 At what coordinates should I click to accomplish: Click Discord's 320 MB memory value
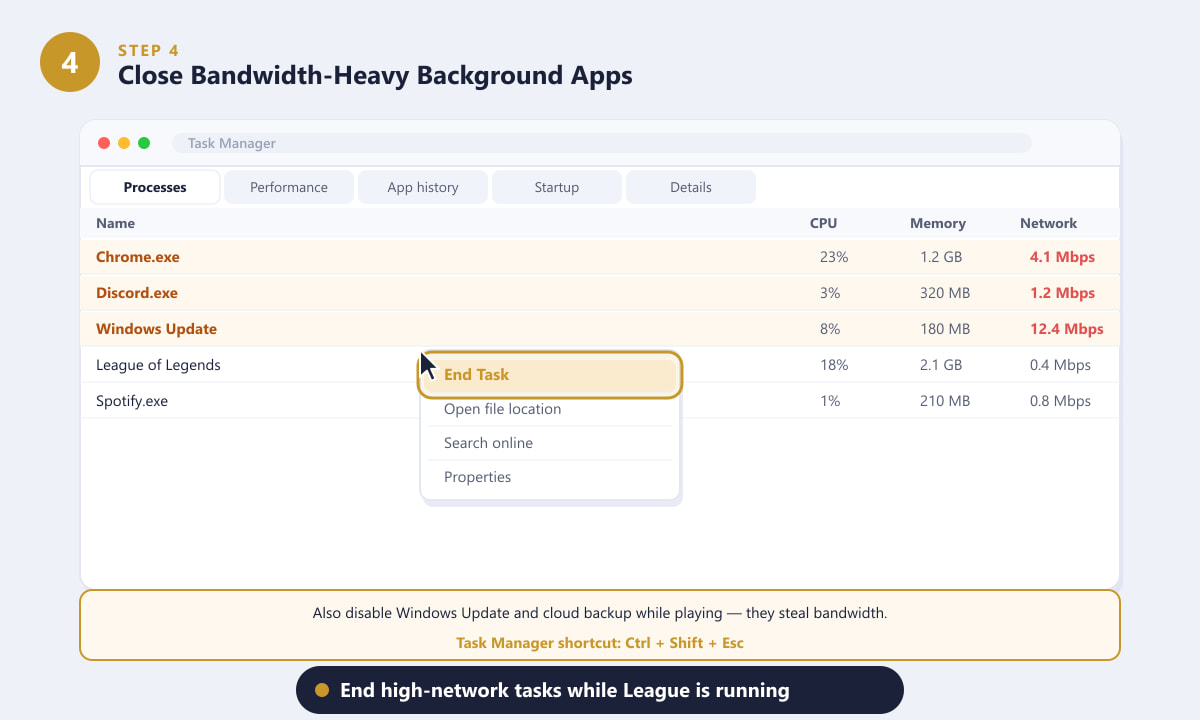tap(945, 293)
